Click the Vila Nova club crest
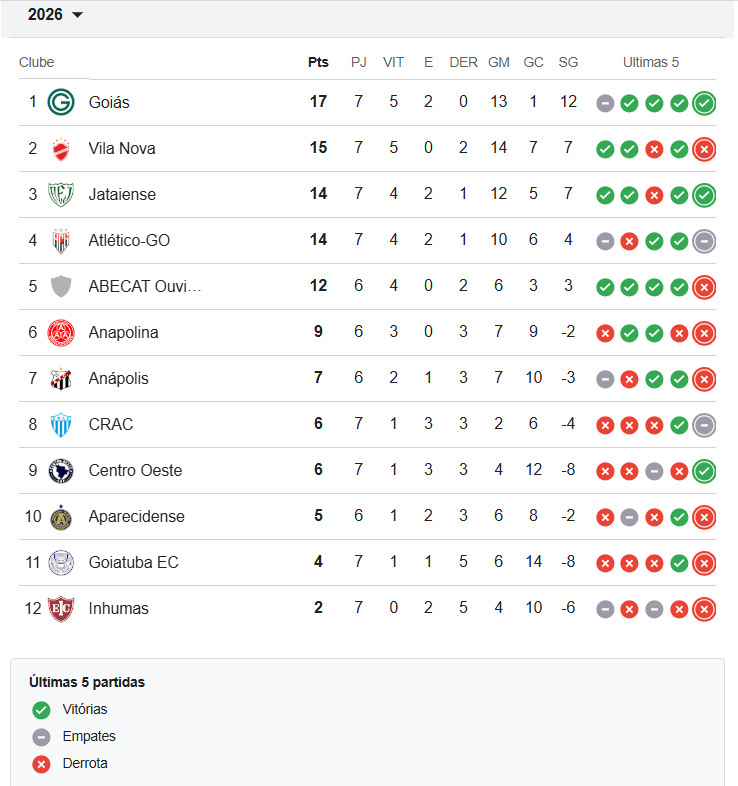738x786 pixels. (x=61, y=148)
